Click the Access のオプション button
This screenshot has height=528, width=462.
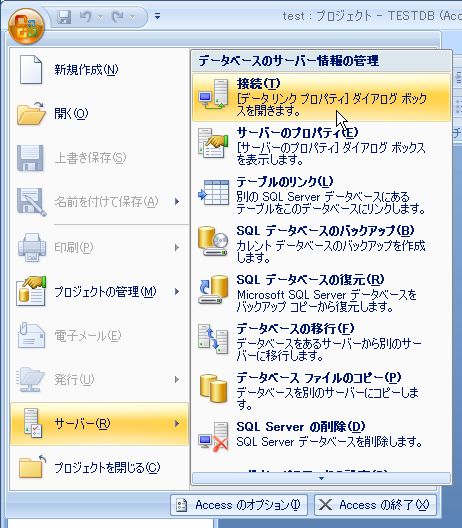pyautogui.click(x=239, y=505)
